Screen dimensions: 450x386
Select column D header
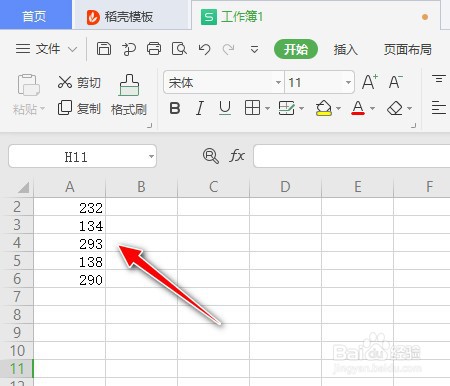point(285,187)
